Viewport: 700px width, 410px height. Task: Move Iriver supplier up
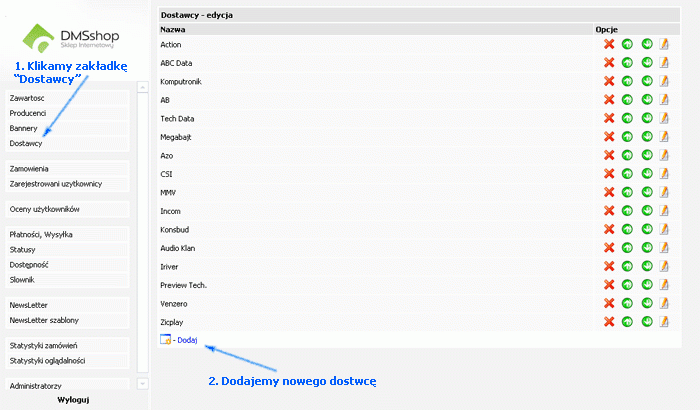click(627, 267)
